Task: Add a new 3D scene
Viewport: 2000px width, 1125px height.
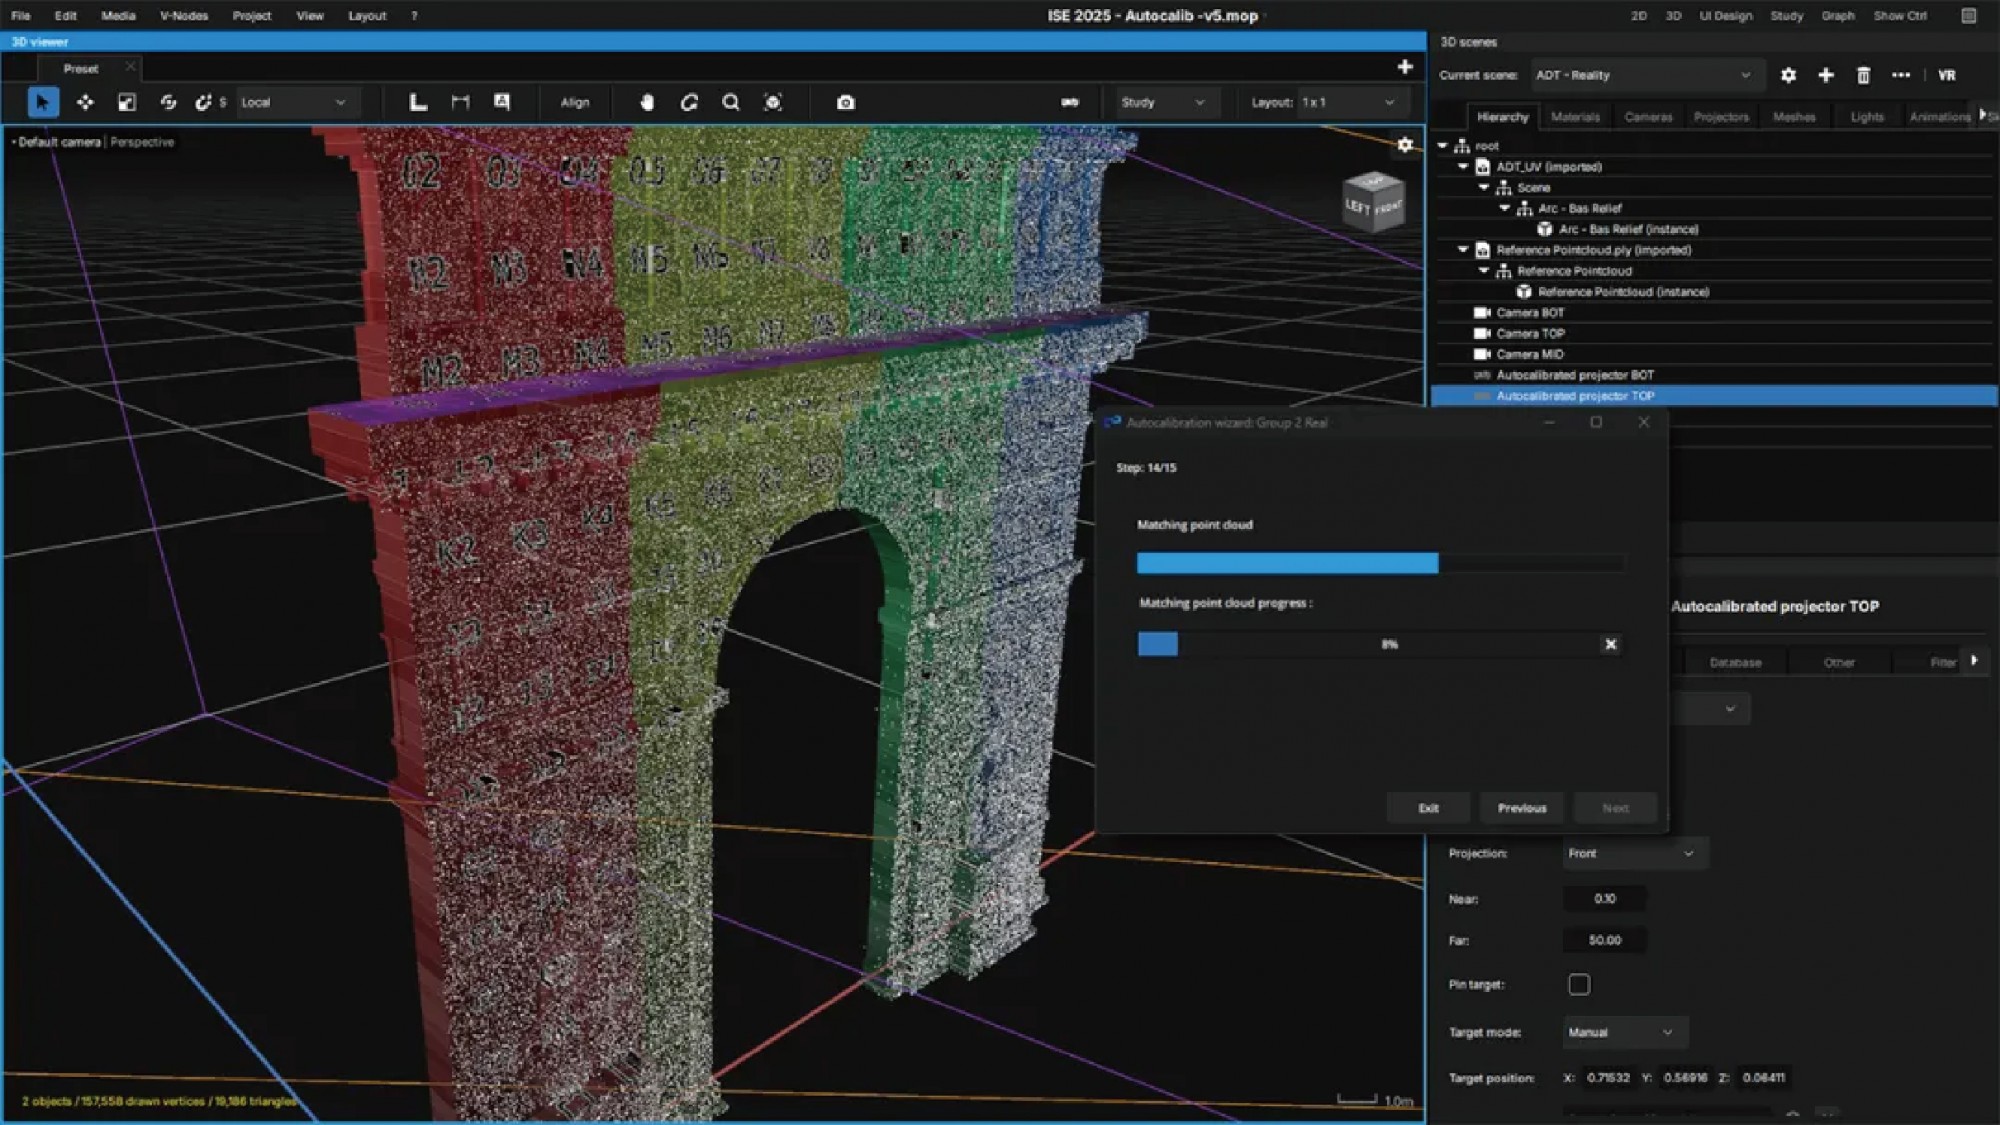Action: click(1826, 75)
